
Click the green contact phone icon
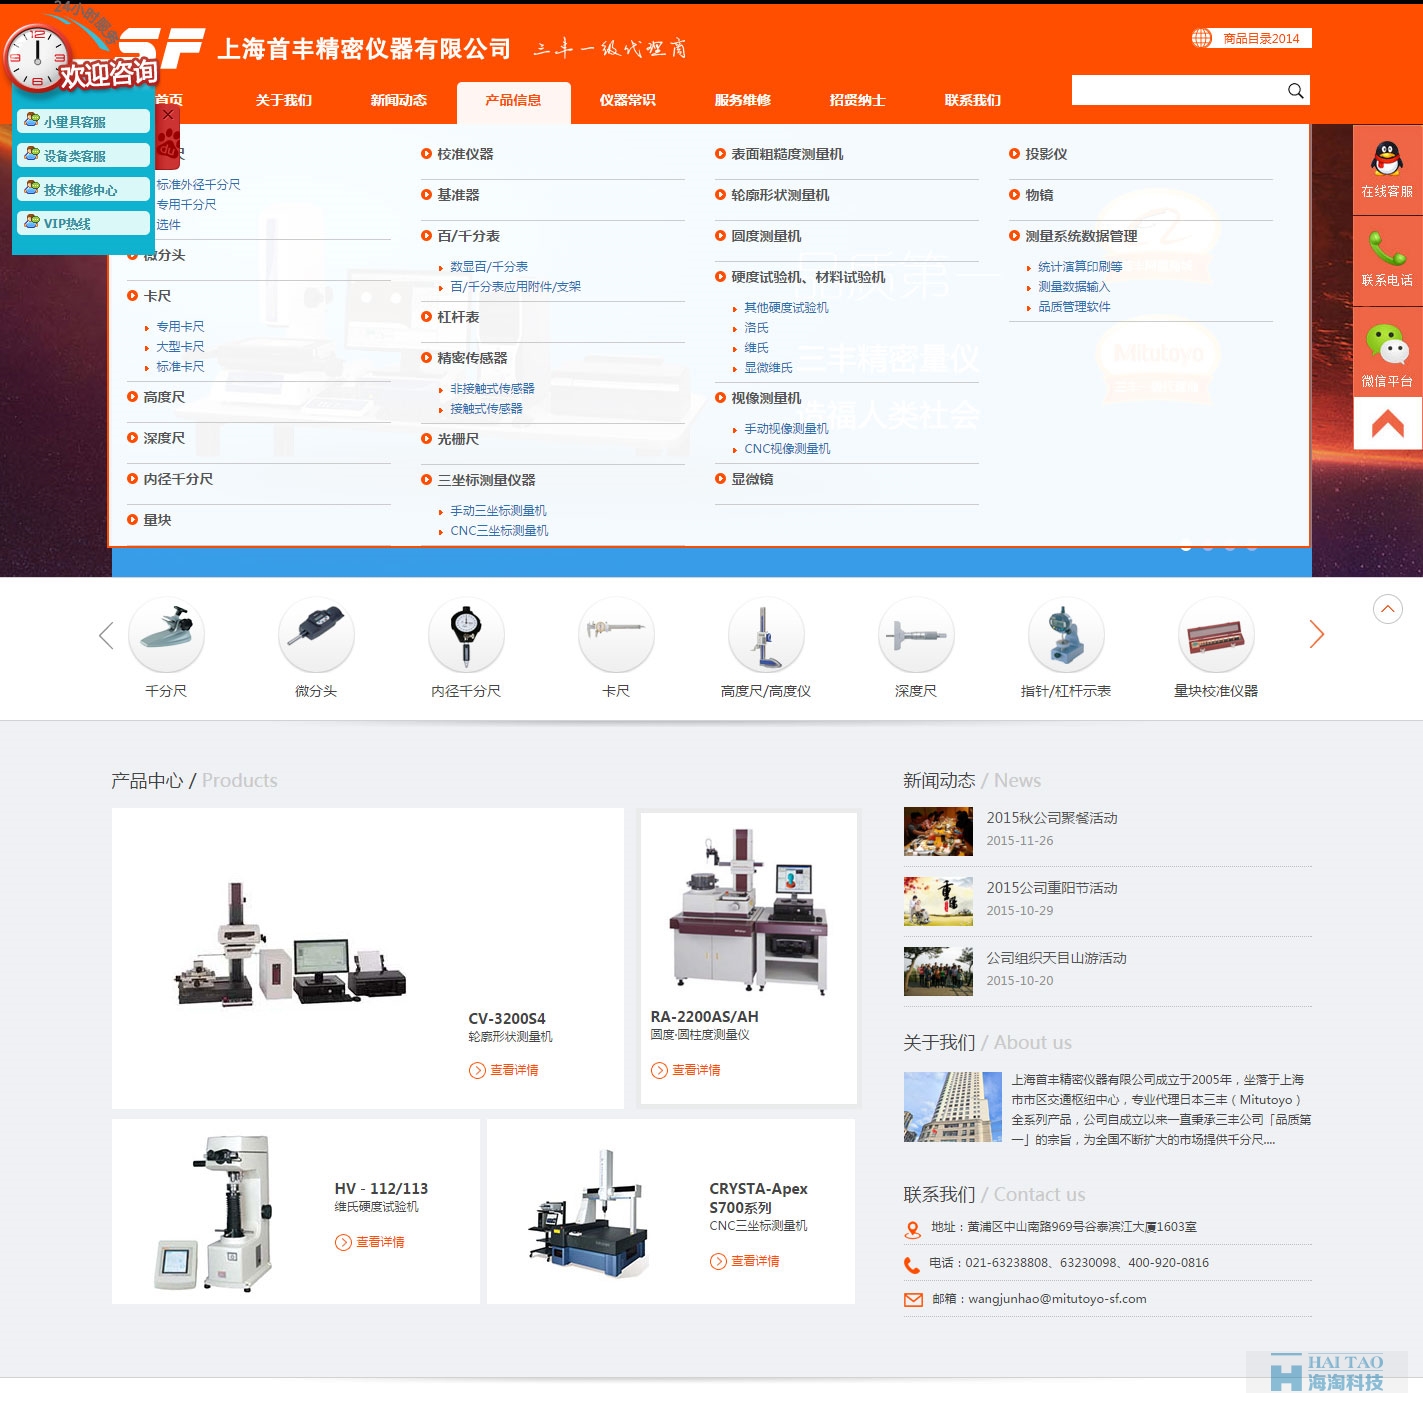coord(1387,260)
